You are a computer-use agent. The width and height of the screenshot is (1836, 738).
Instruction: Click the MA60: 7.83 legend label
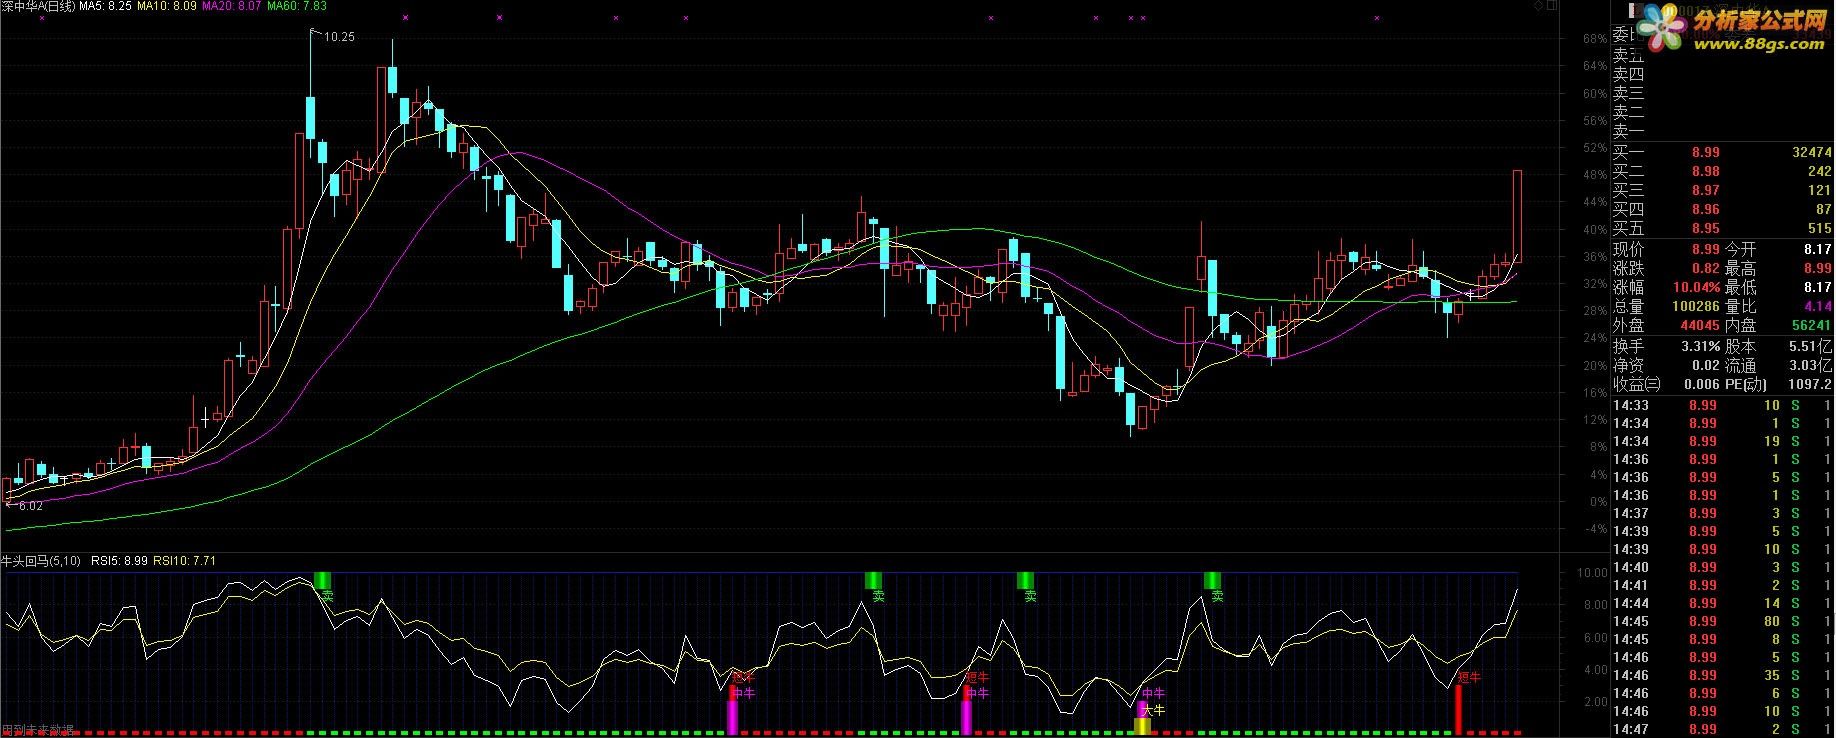(296, 7)
